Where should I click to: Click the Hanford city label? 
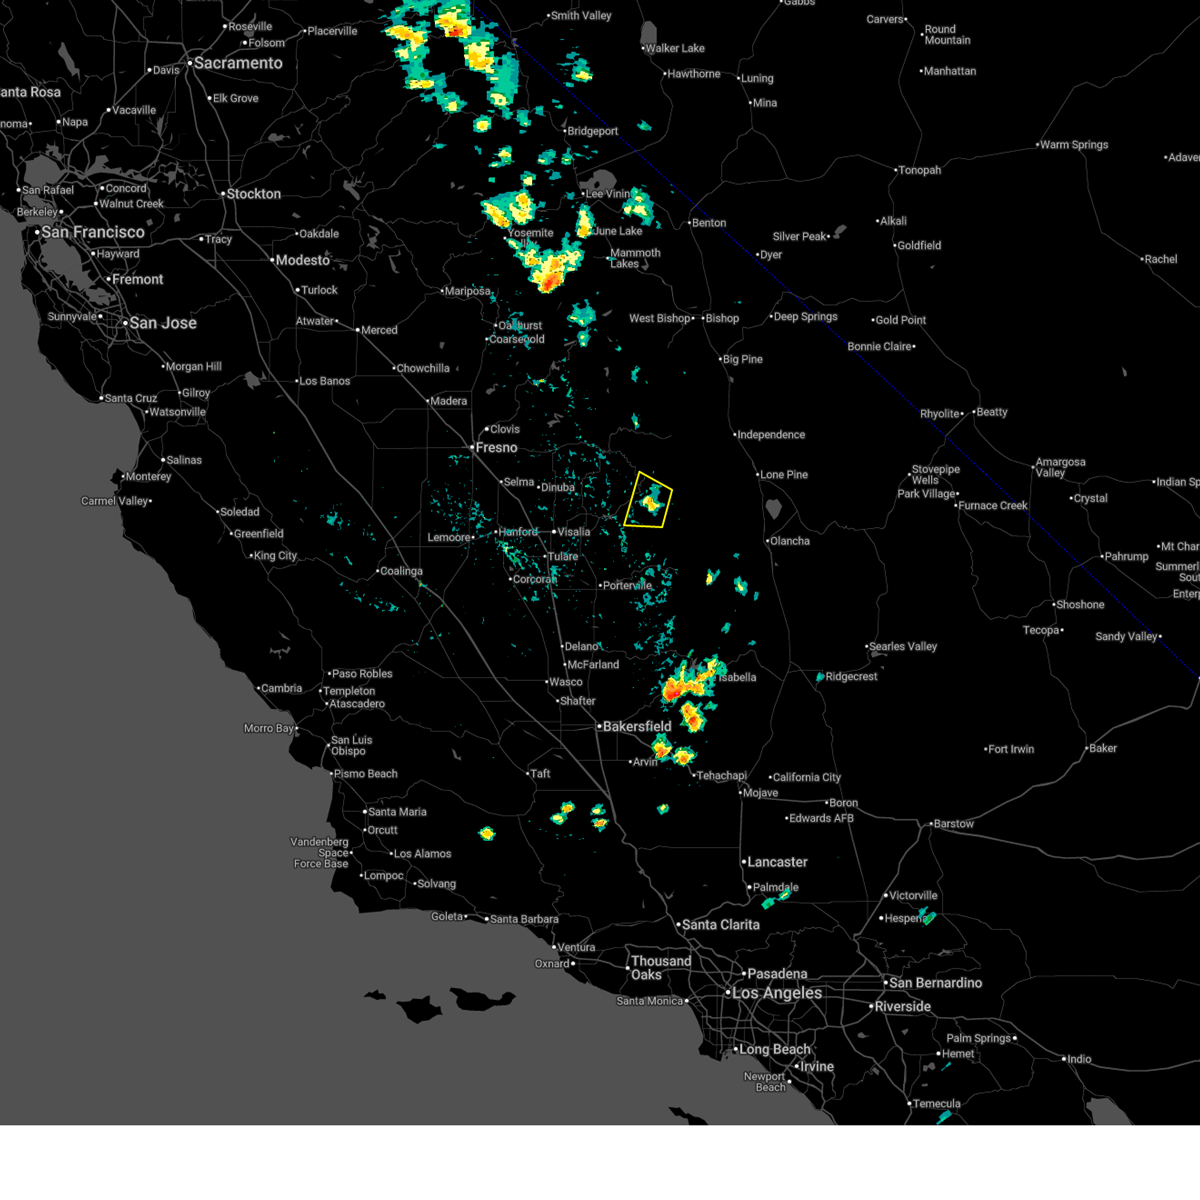[518, 532]
